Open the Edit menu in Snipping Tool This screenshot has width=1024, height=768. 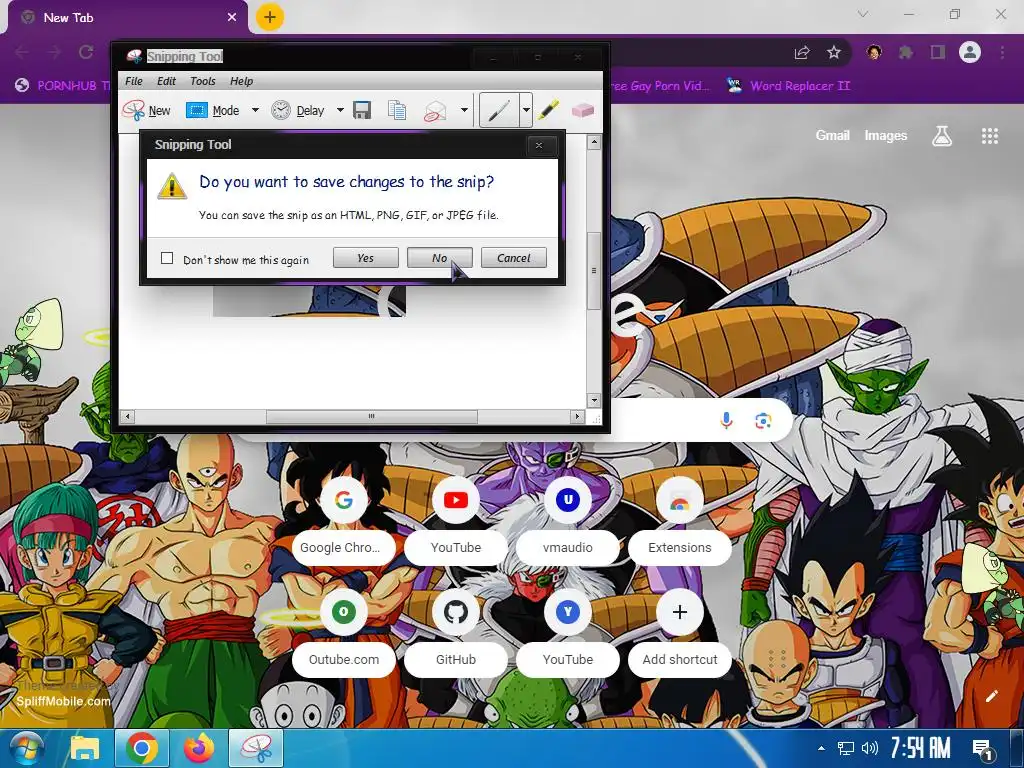pyautogui.click(x=166, y=81)
